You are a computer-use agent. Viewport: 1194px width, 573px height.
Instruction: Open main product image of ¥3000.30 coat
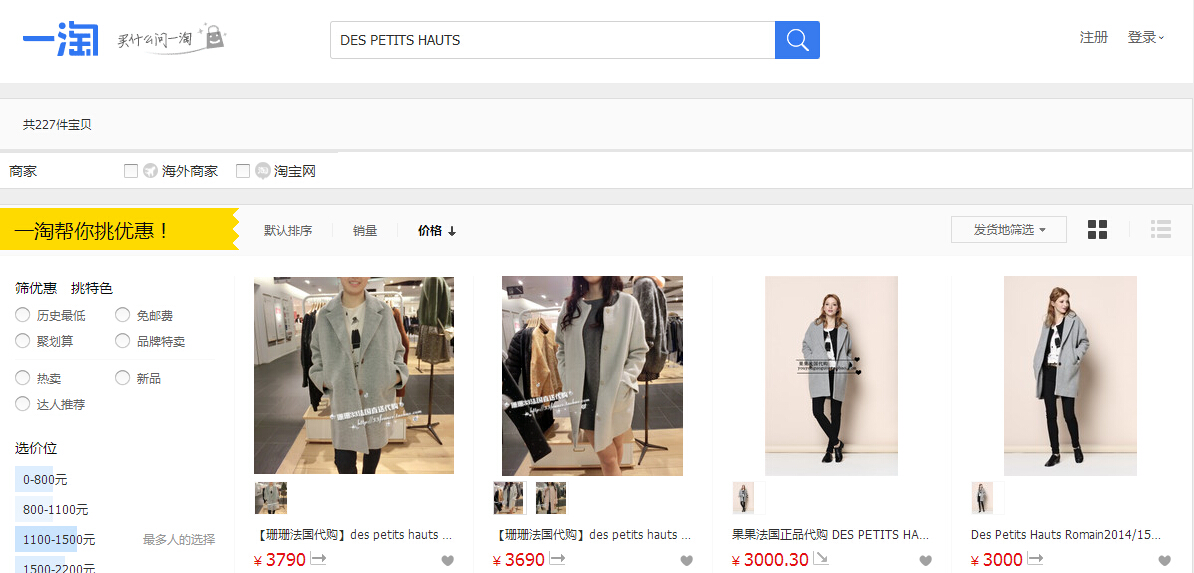coord(832,376)
